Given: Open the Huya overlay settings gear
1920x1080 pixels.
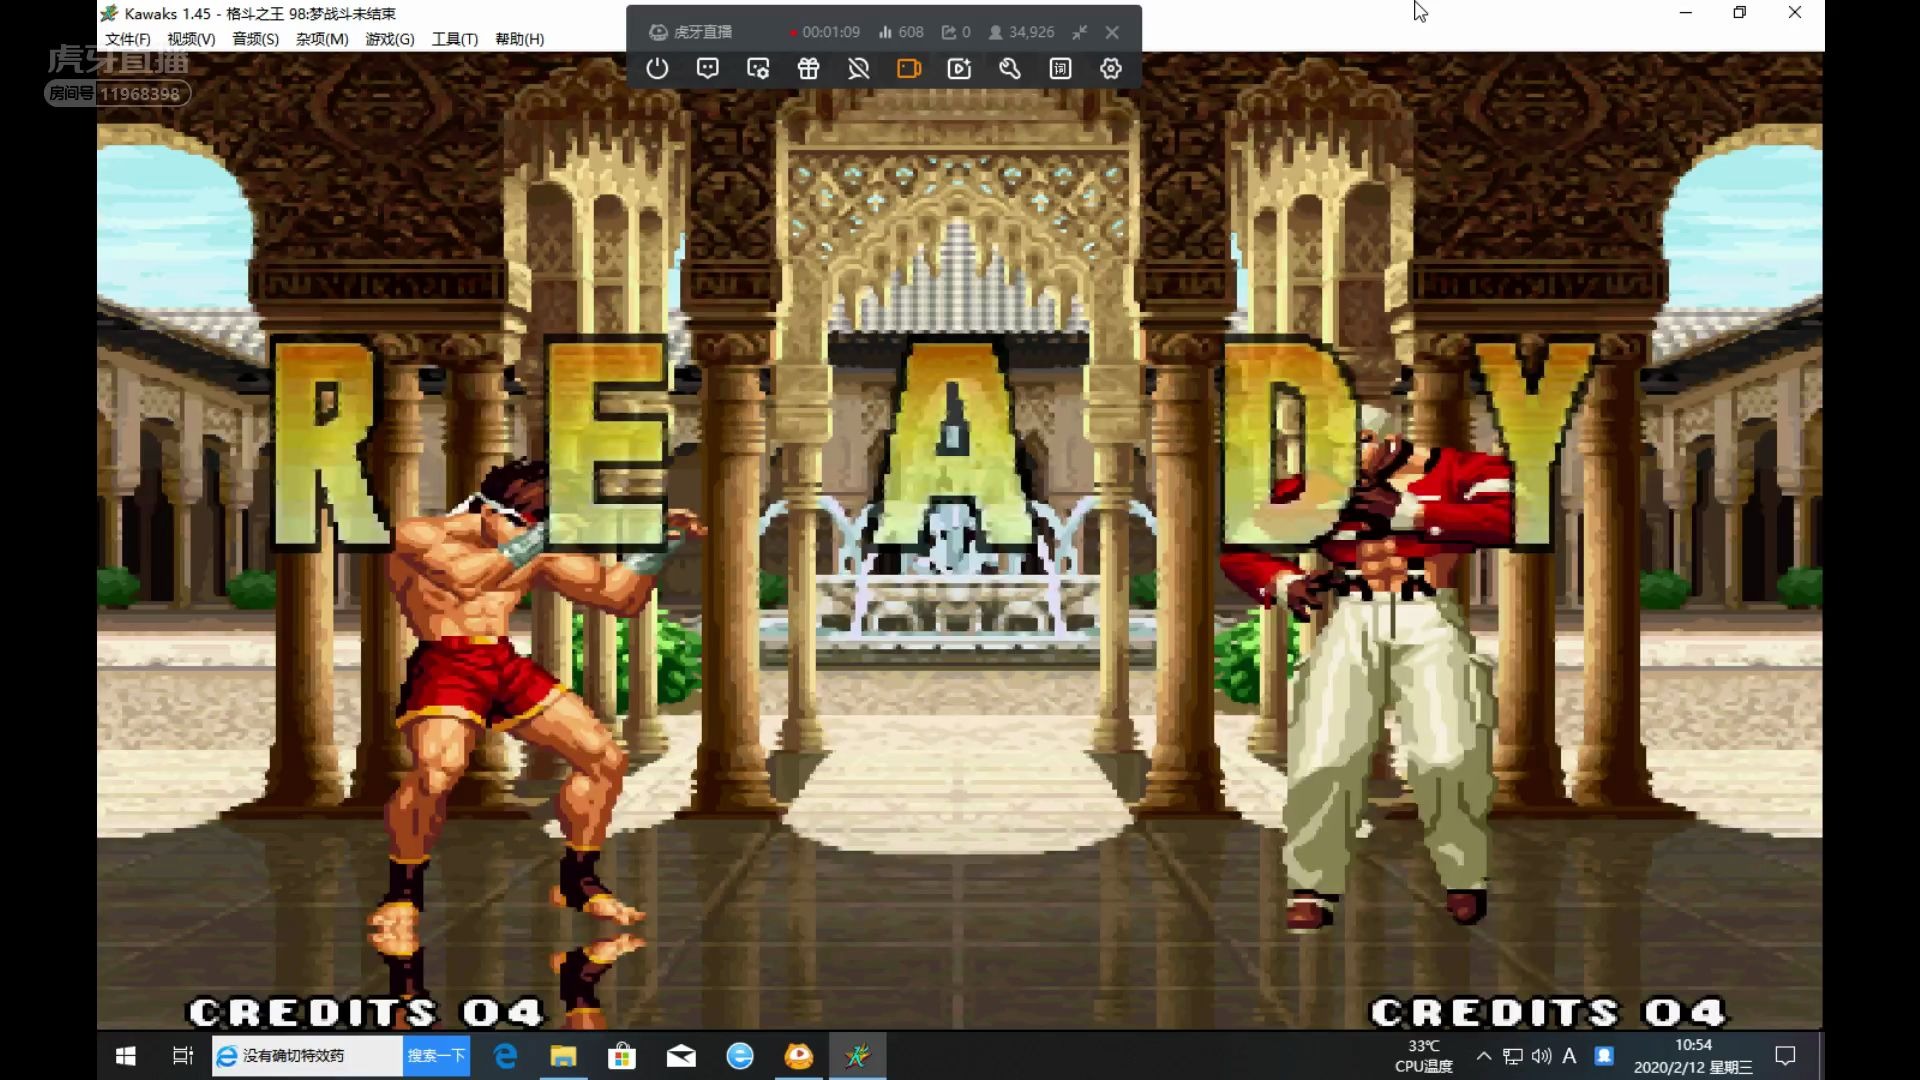Looking at the screenshot, I should click(1111, 69).
